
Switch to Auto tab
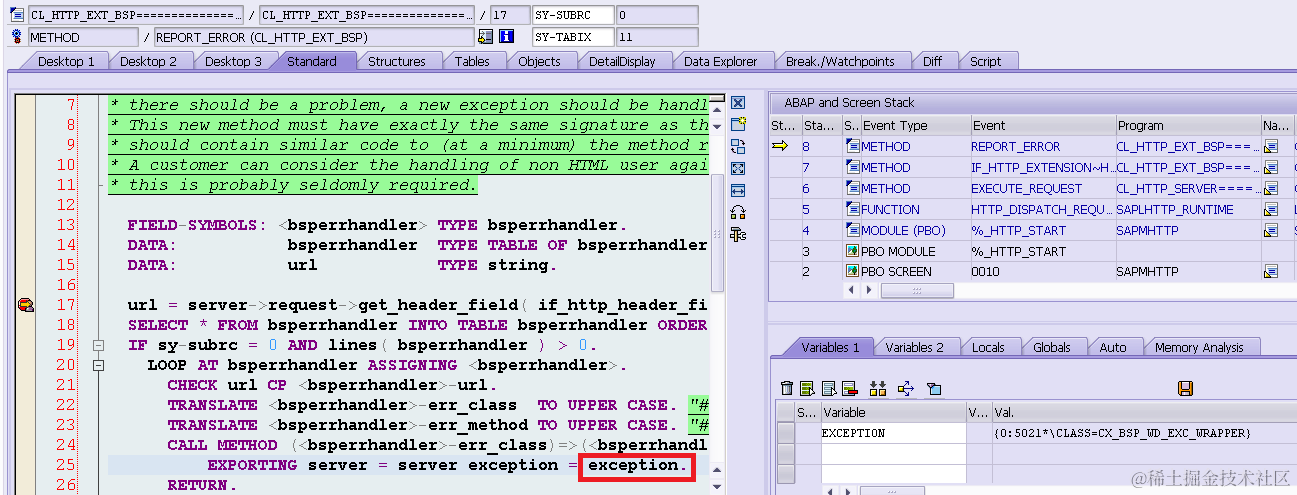coord(1113,347)
